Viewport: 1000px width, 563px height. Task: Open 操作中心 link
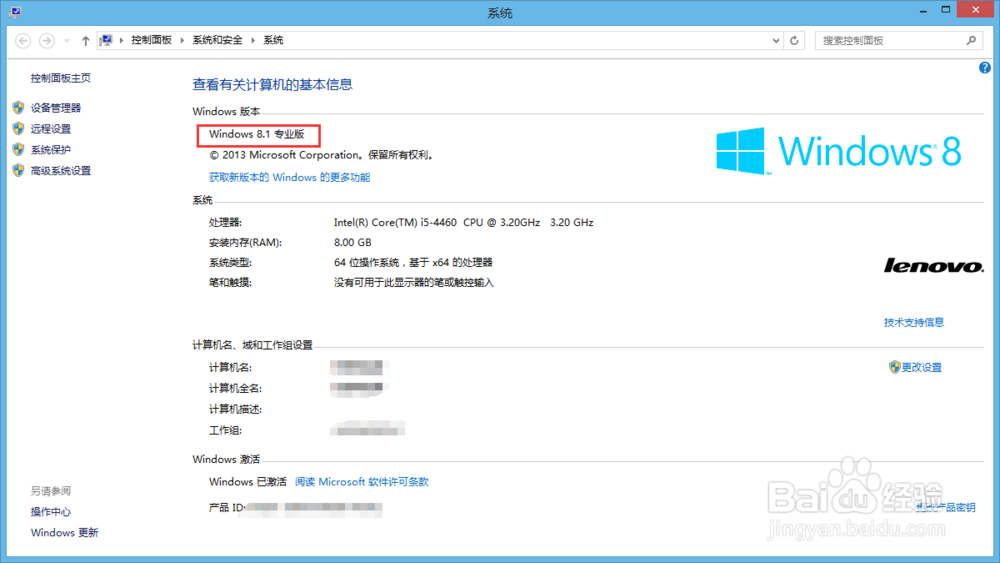[51, 512]
